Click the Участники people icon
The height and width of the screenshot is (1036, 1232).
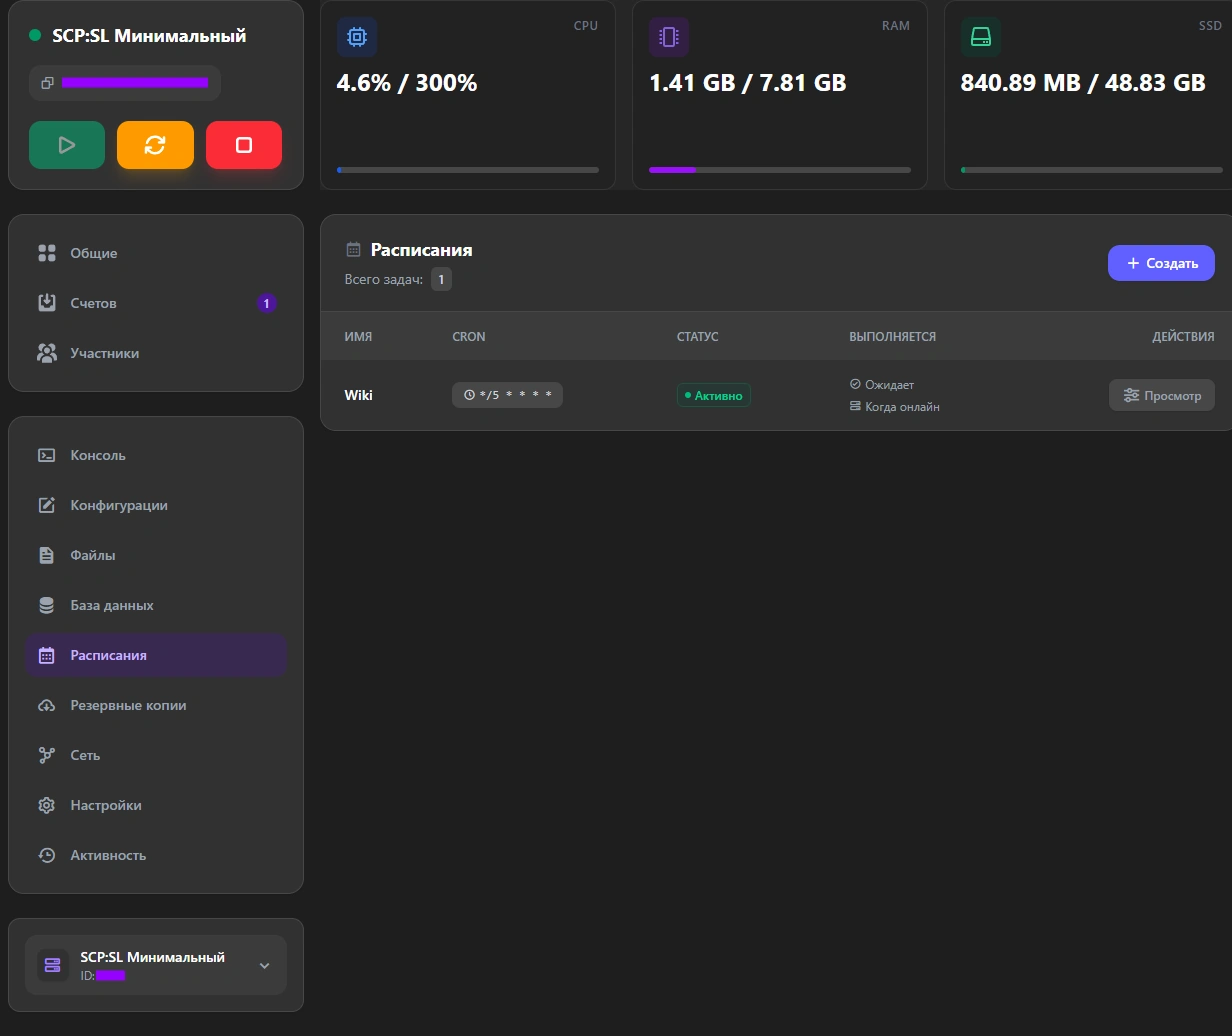(x=47, y=353)
